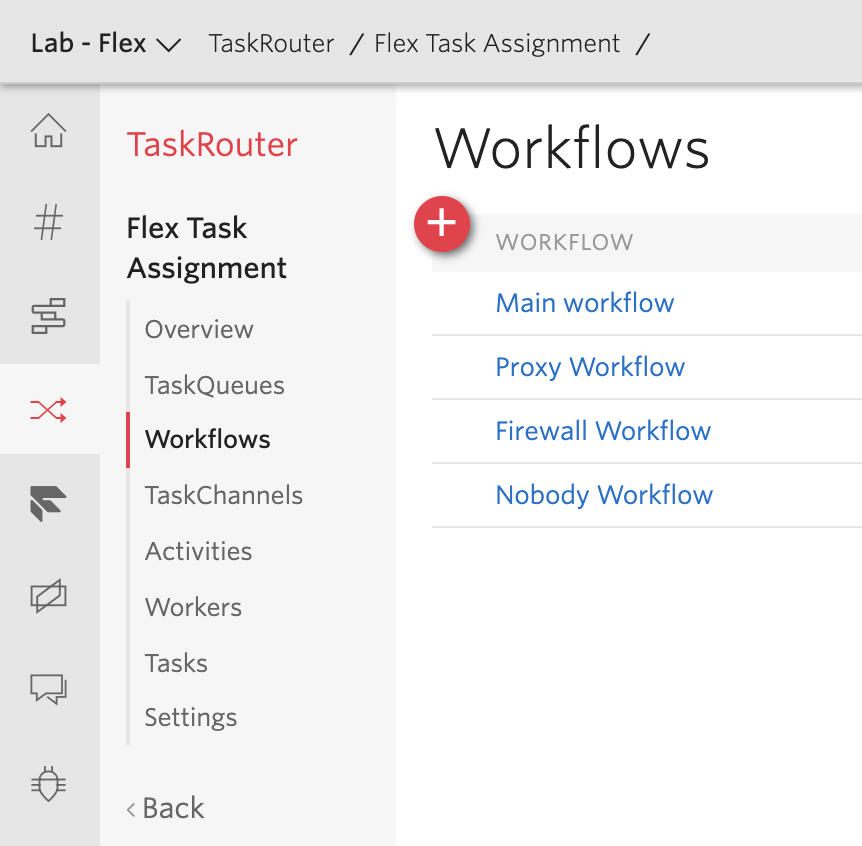Open the TaskChannels menu item

[224, 495]
